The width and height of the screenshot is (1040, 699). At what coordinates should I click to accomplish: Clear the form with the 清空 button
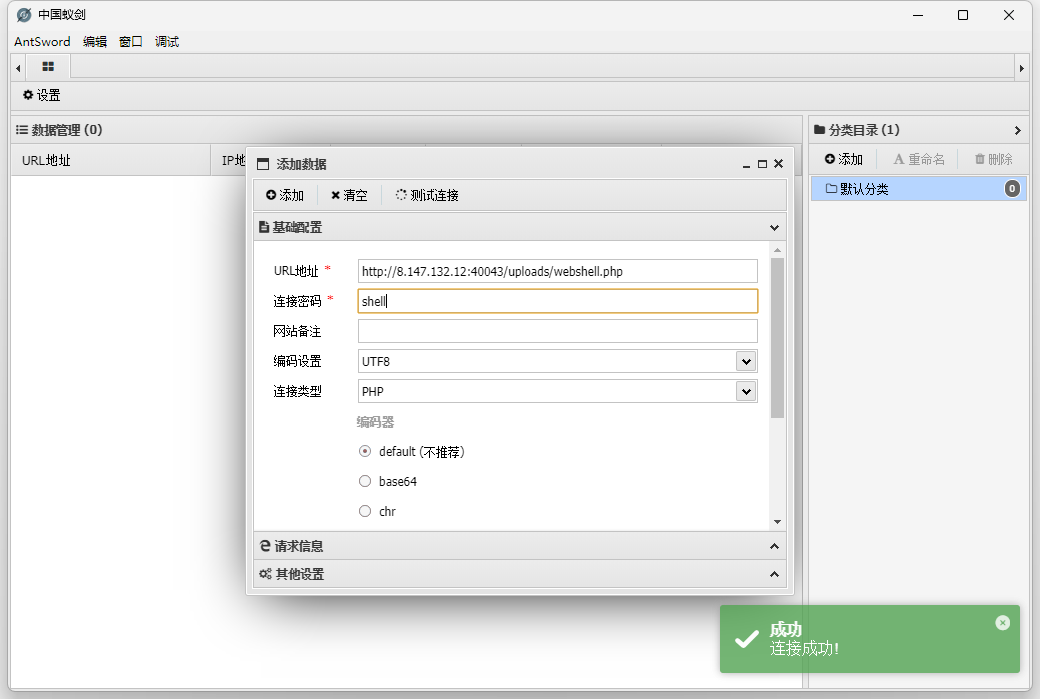(x=349, y=195)
